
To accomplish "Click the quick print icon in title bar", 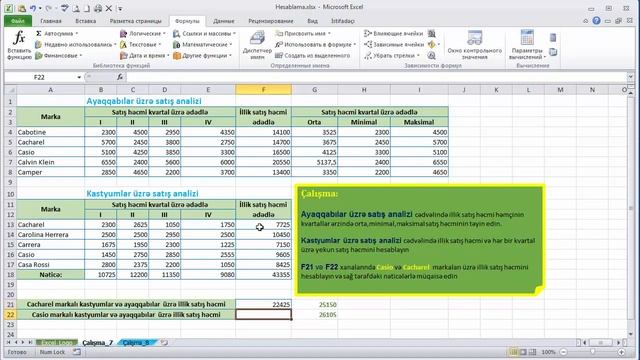I will pos(98,8).
